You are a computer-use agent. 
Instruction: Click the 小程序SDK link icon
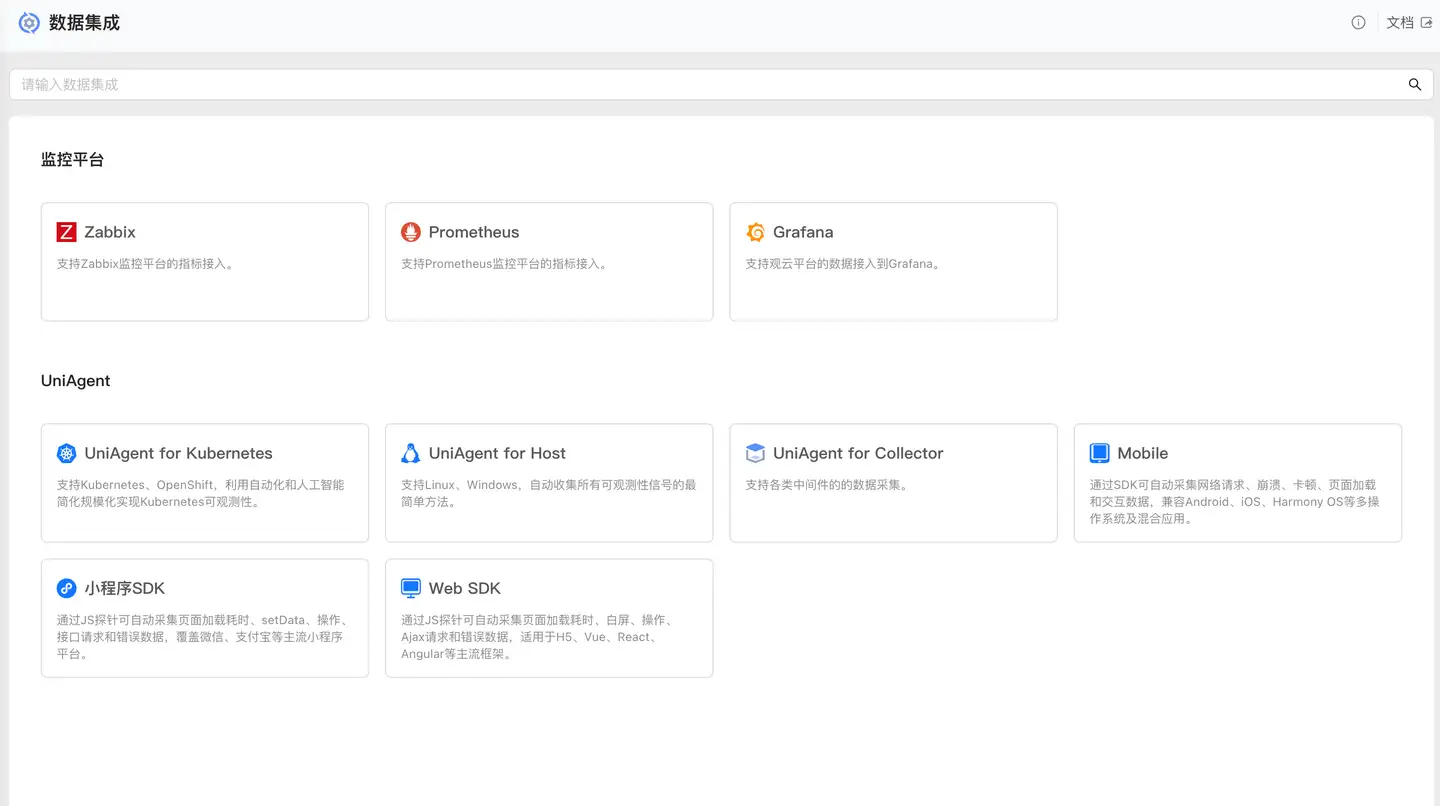pyautogui.click(x=66, y=588)
